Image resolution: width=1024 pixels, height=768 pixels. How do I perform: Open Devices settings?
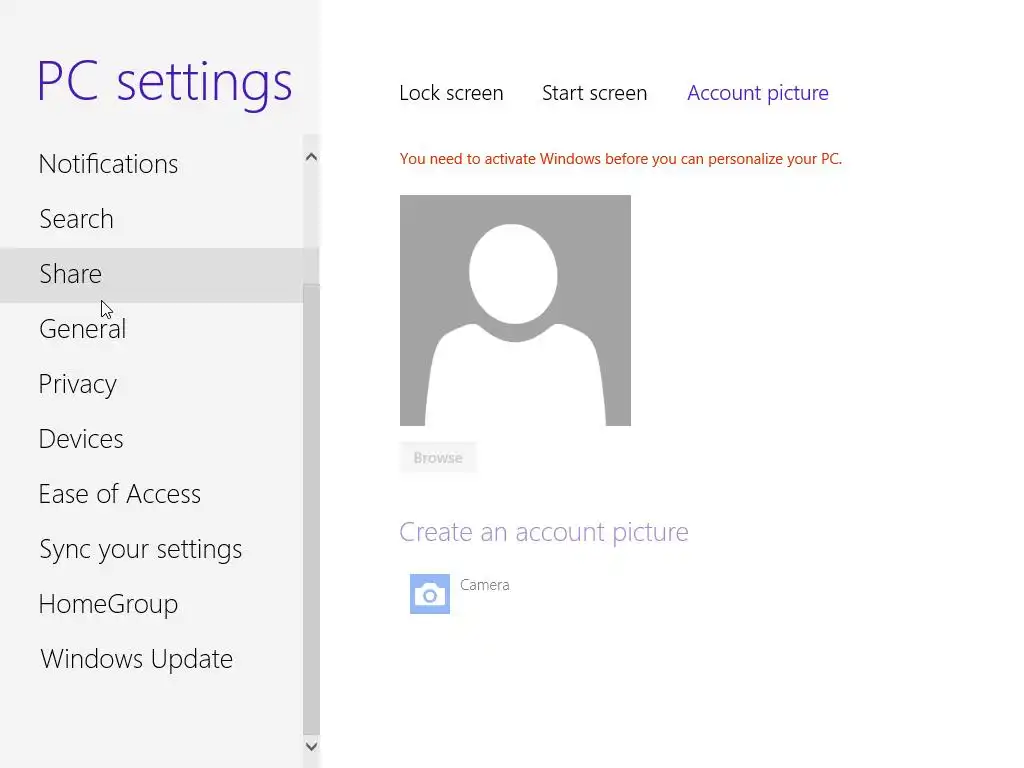(81, 439)
